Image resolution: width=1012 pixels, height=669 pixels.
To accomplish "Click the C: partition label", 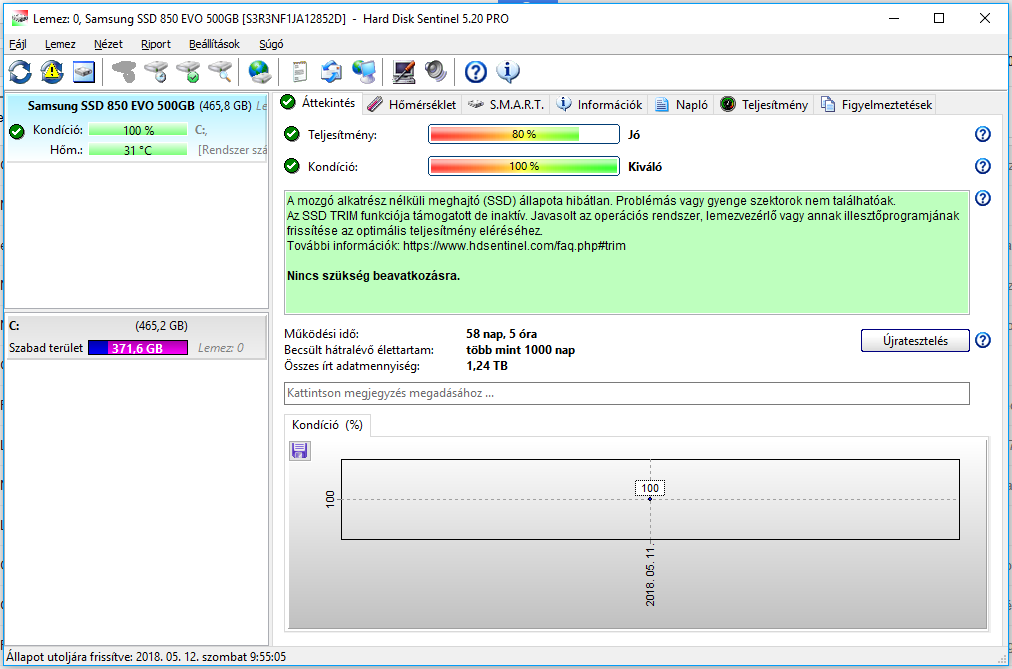I will (x=14, y=326).
